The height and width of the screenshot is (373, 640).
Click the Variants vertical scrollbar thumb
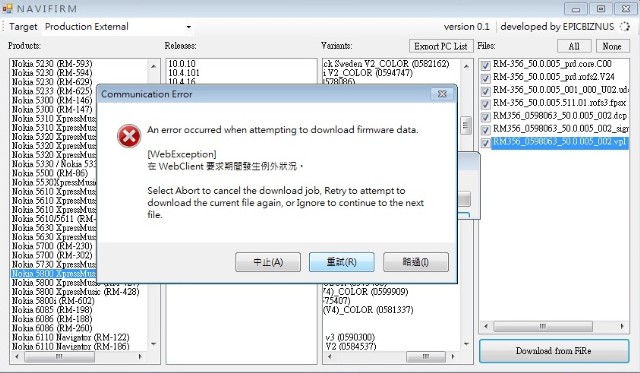(466, 125)
